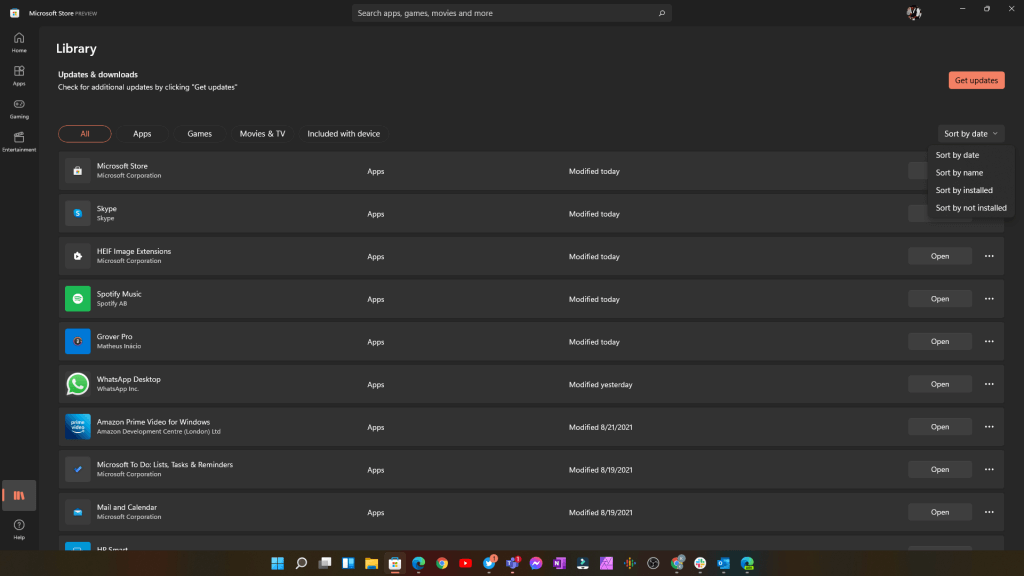Open more options for Skype
This screenshot has width=1024, height=576.
(x=988, y=212)
